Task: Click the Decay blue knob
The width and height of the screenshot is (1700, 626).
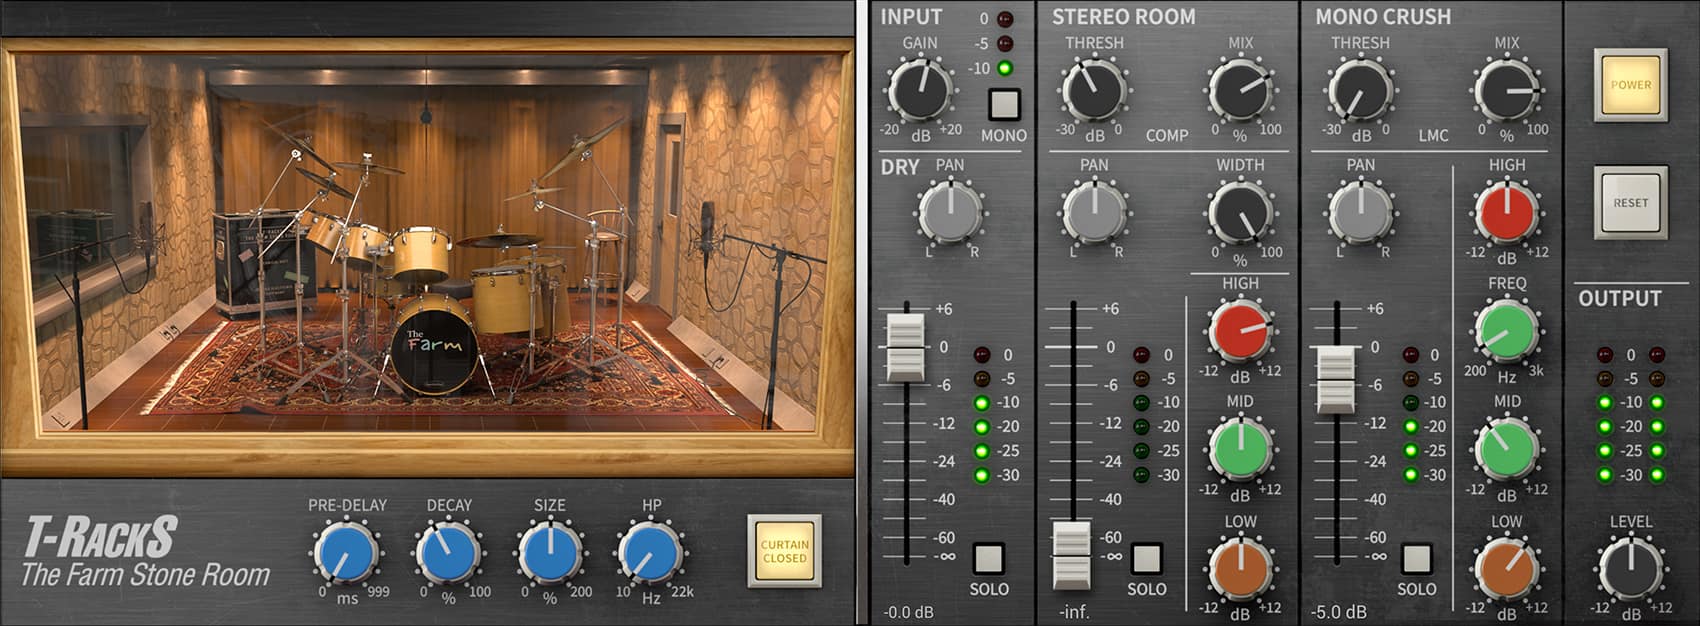Action: (x=448, y=554)
